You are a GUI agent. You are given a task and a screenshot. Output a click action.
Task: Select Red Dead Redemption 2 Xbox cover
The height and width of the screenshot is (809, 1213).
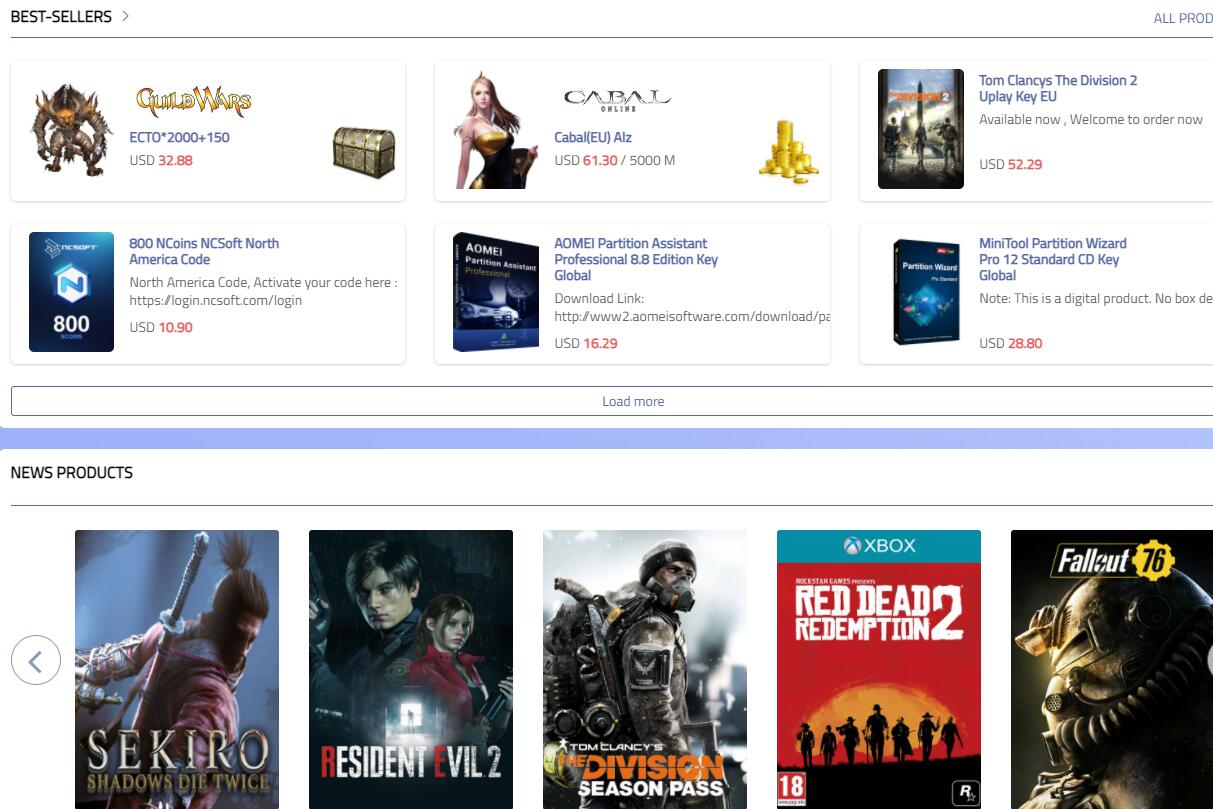(879, 668)
